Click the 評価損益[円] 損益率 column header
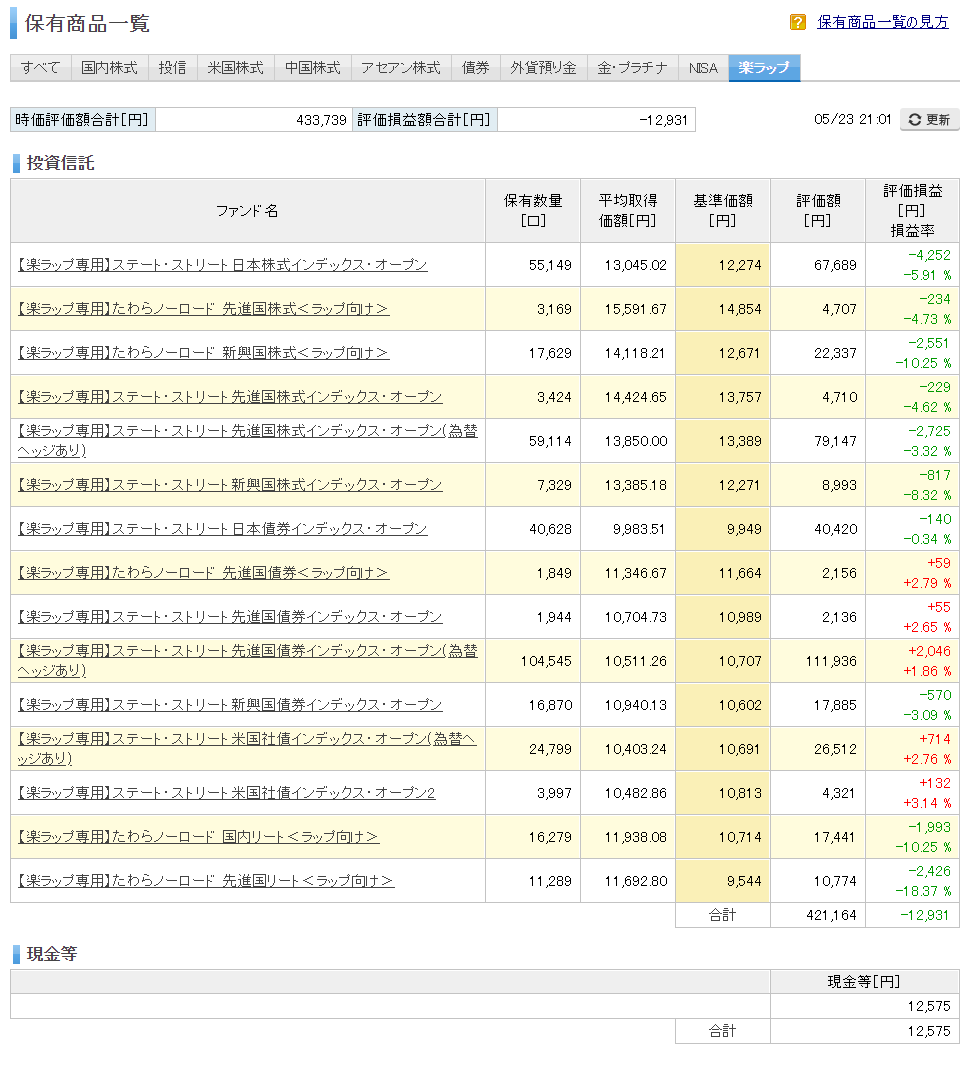This screenshot has width=969, height=1069. click(912, 211)
